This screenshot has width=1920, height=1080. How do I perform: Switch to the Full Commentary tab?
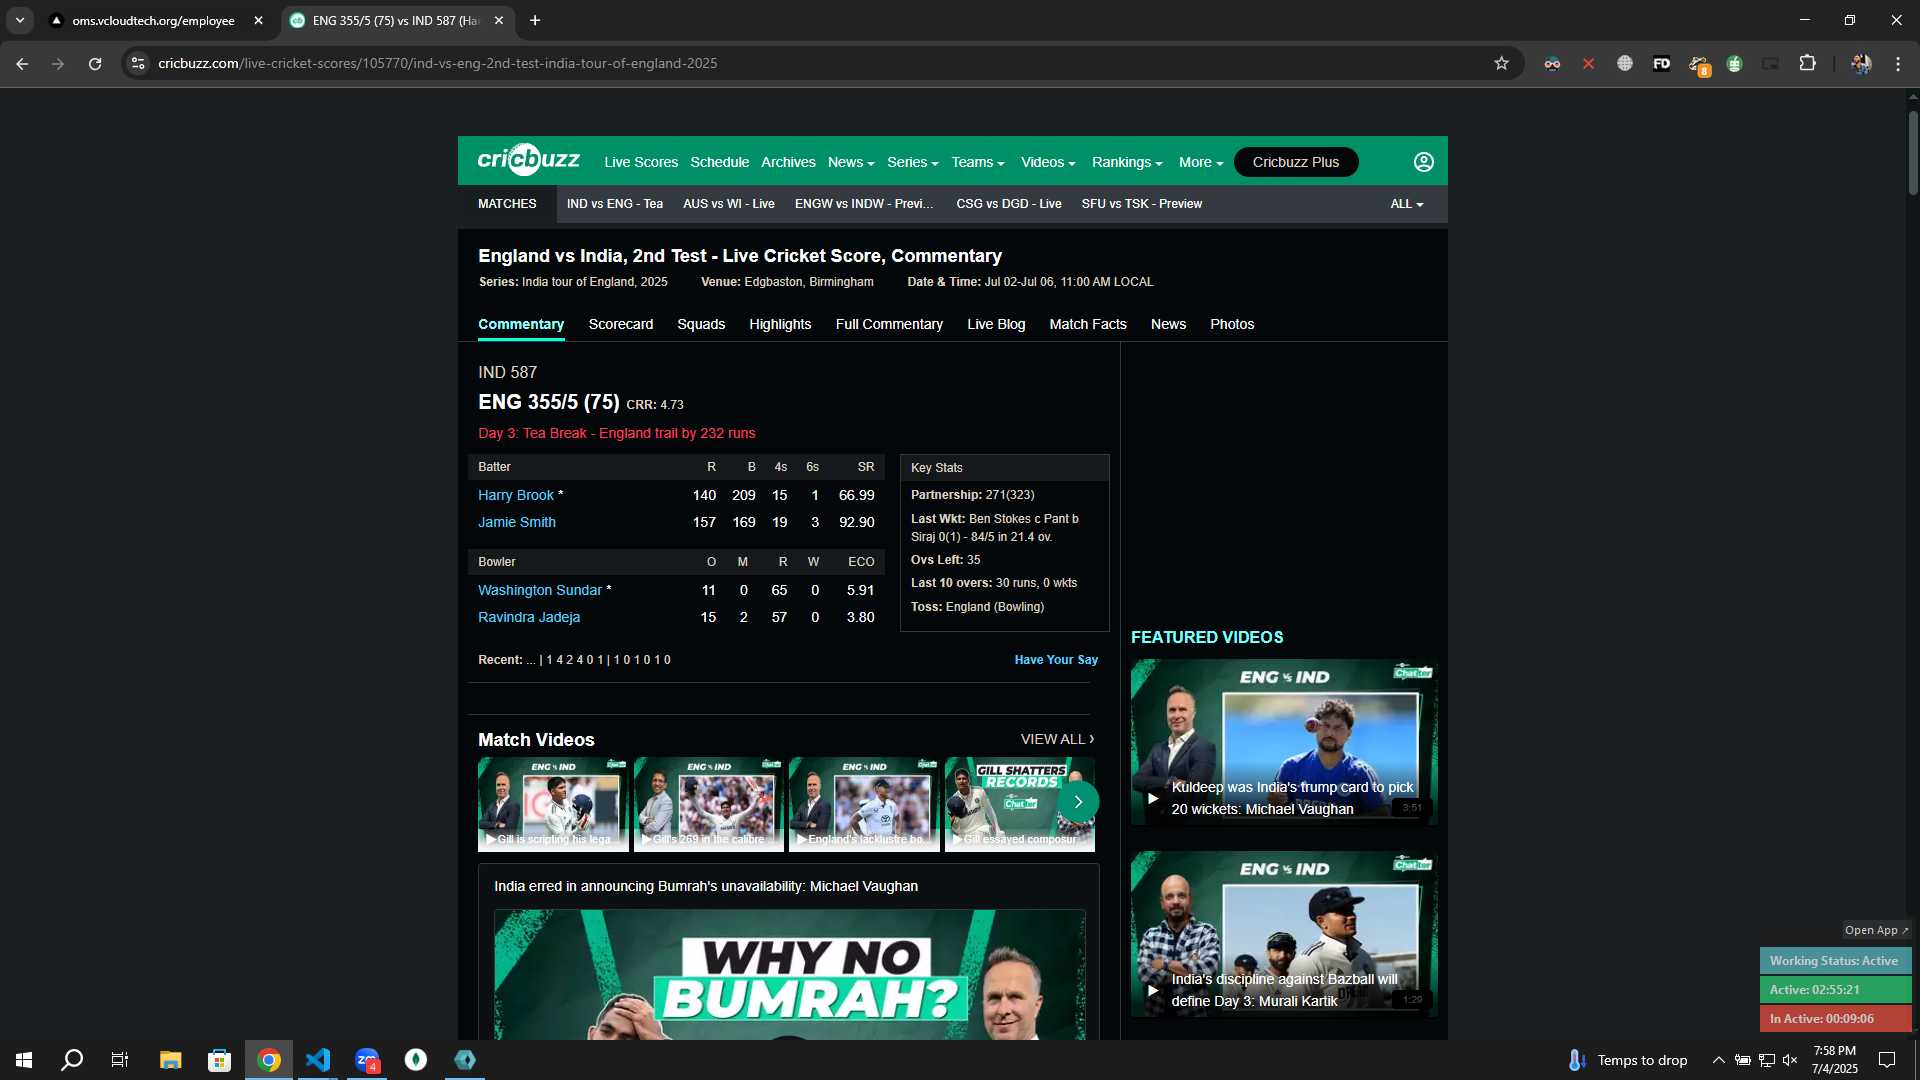click(889, 324)
